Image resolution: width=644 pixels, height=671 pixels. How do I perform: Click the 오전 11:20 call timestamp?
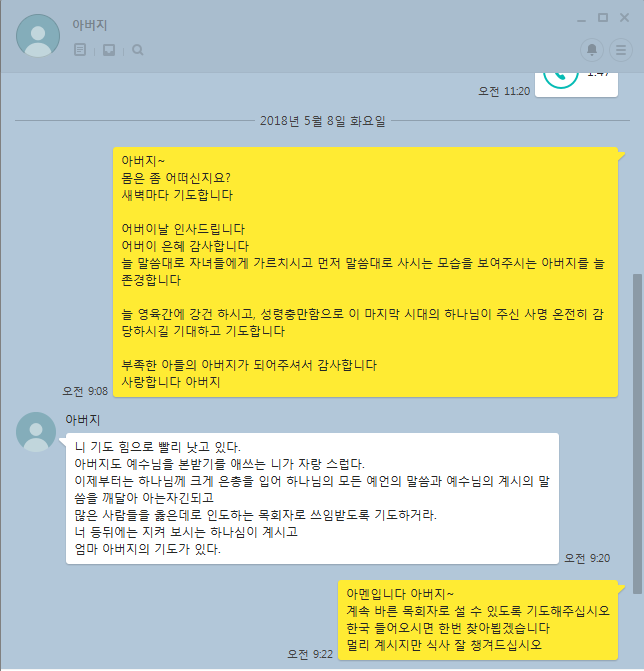tap(504, 91)
